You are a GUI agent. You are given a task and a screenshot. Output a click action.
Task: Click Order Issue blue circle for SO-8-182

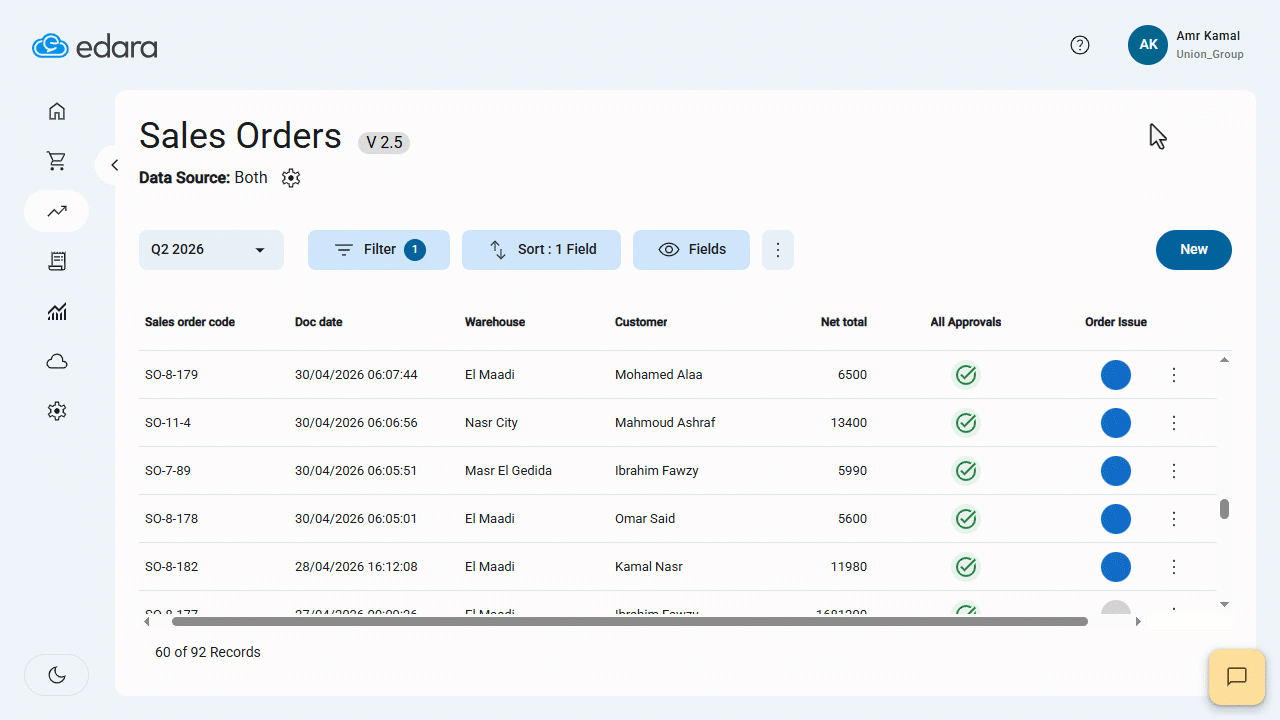coord(1116,567)
